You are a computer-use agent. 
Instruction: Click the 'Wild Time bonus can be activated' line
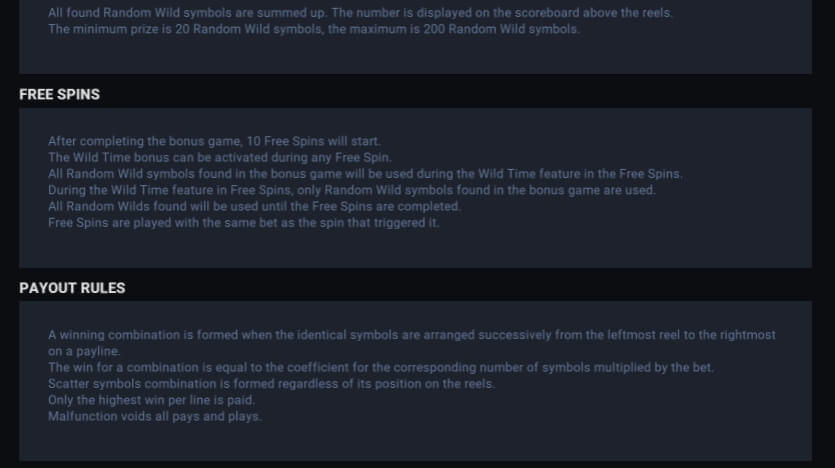[219, 158]
